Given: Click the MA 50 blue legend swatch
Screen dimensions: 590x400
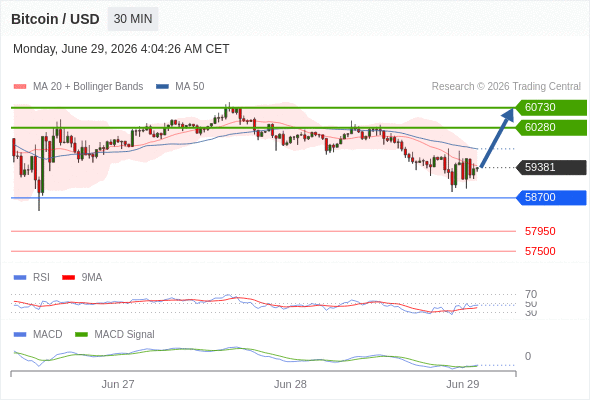Looking at the screenshot, I should click(x=162, y=87).
